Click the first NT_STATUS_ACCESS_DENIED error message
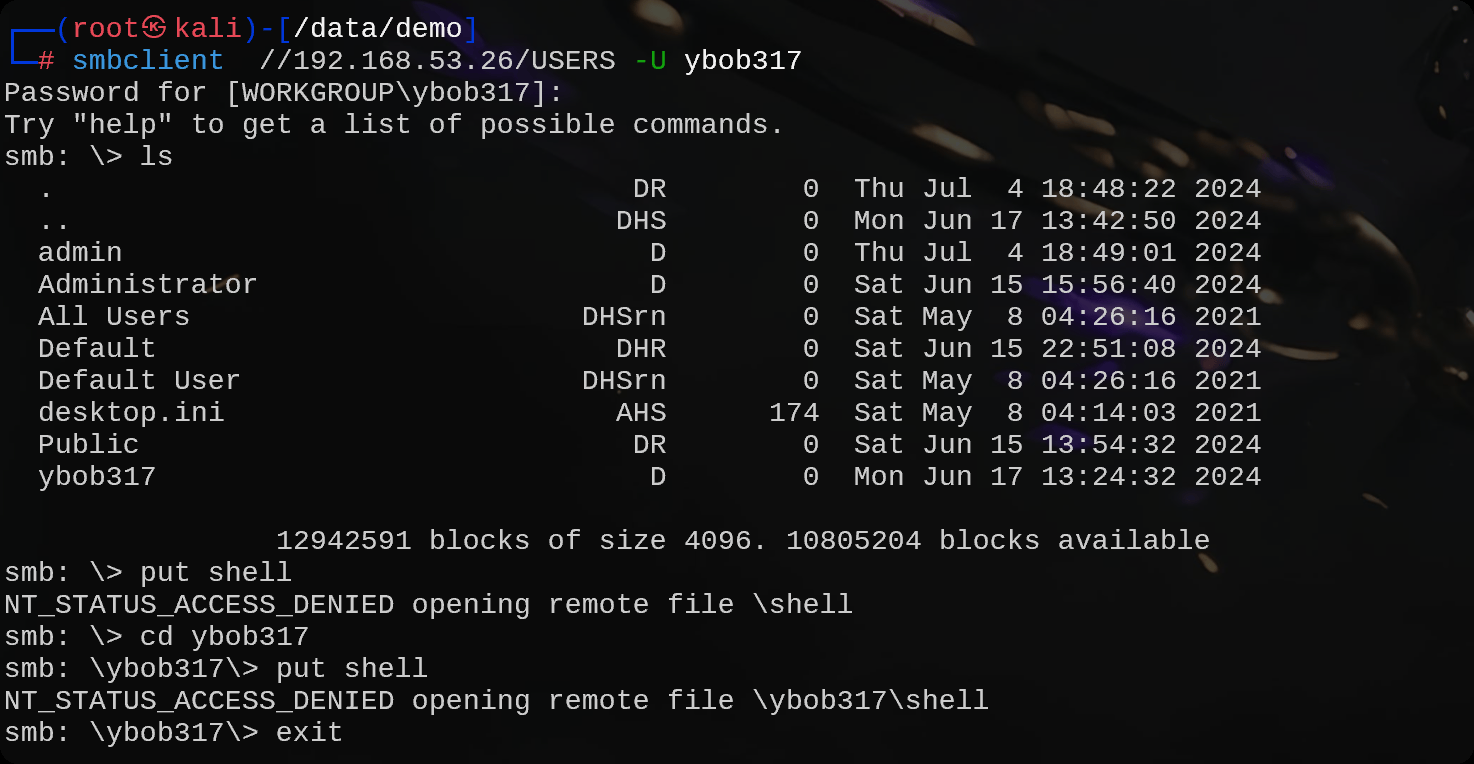The image size is (1474, 764). pos(199,605)
